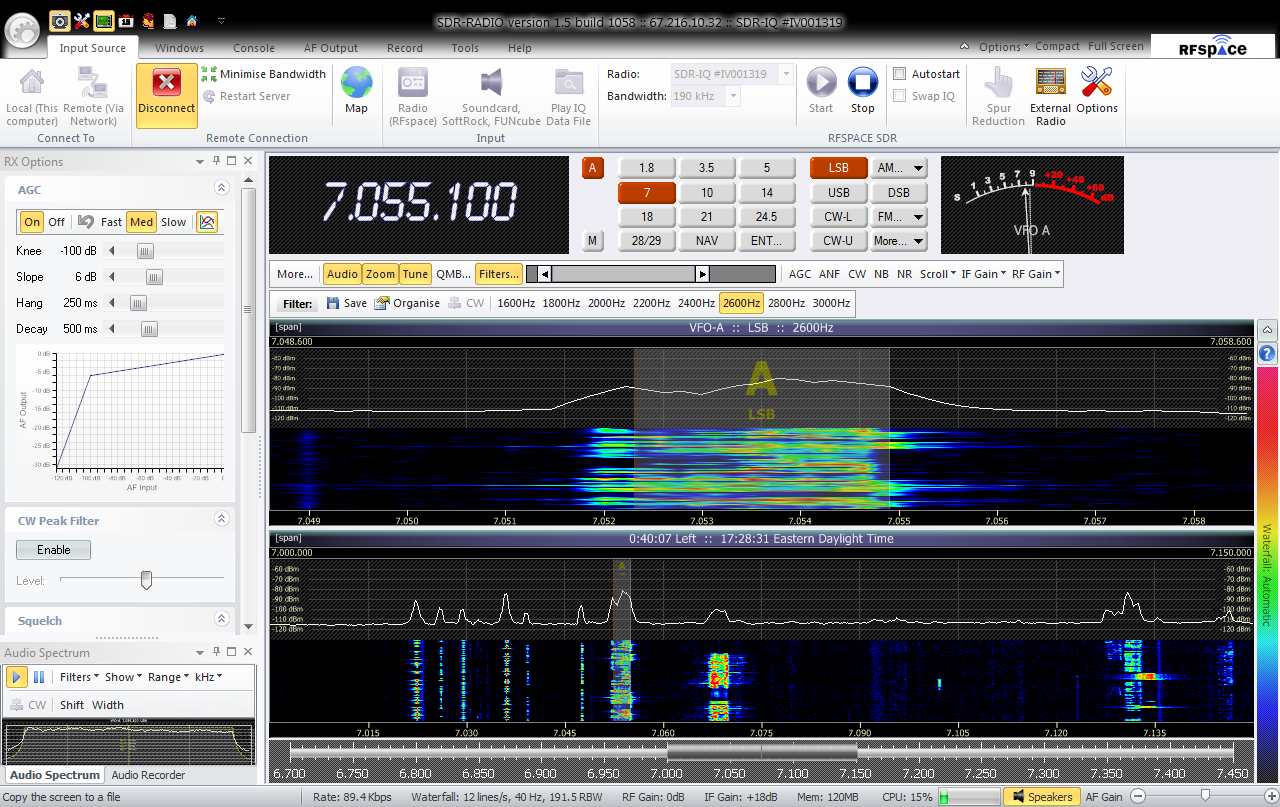Enable the Autostart checkbox

pos(900,74)
